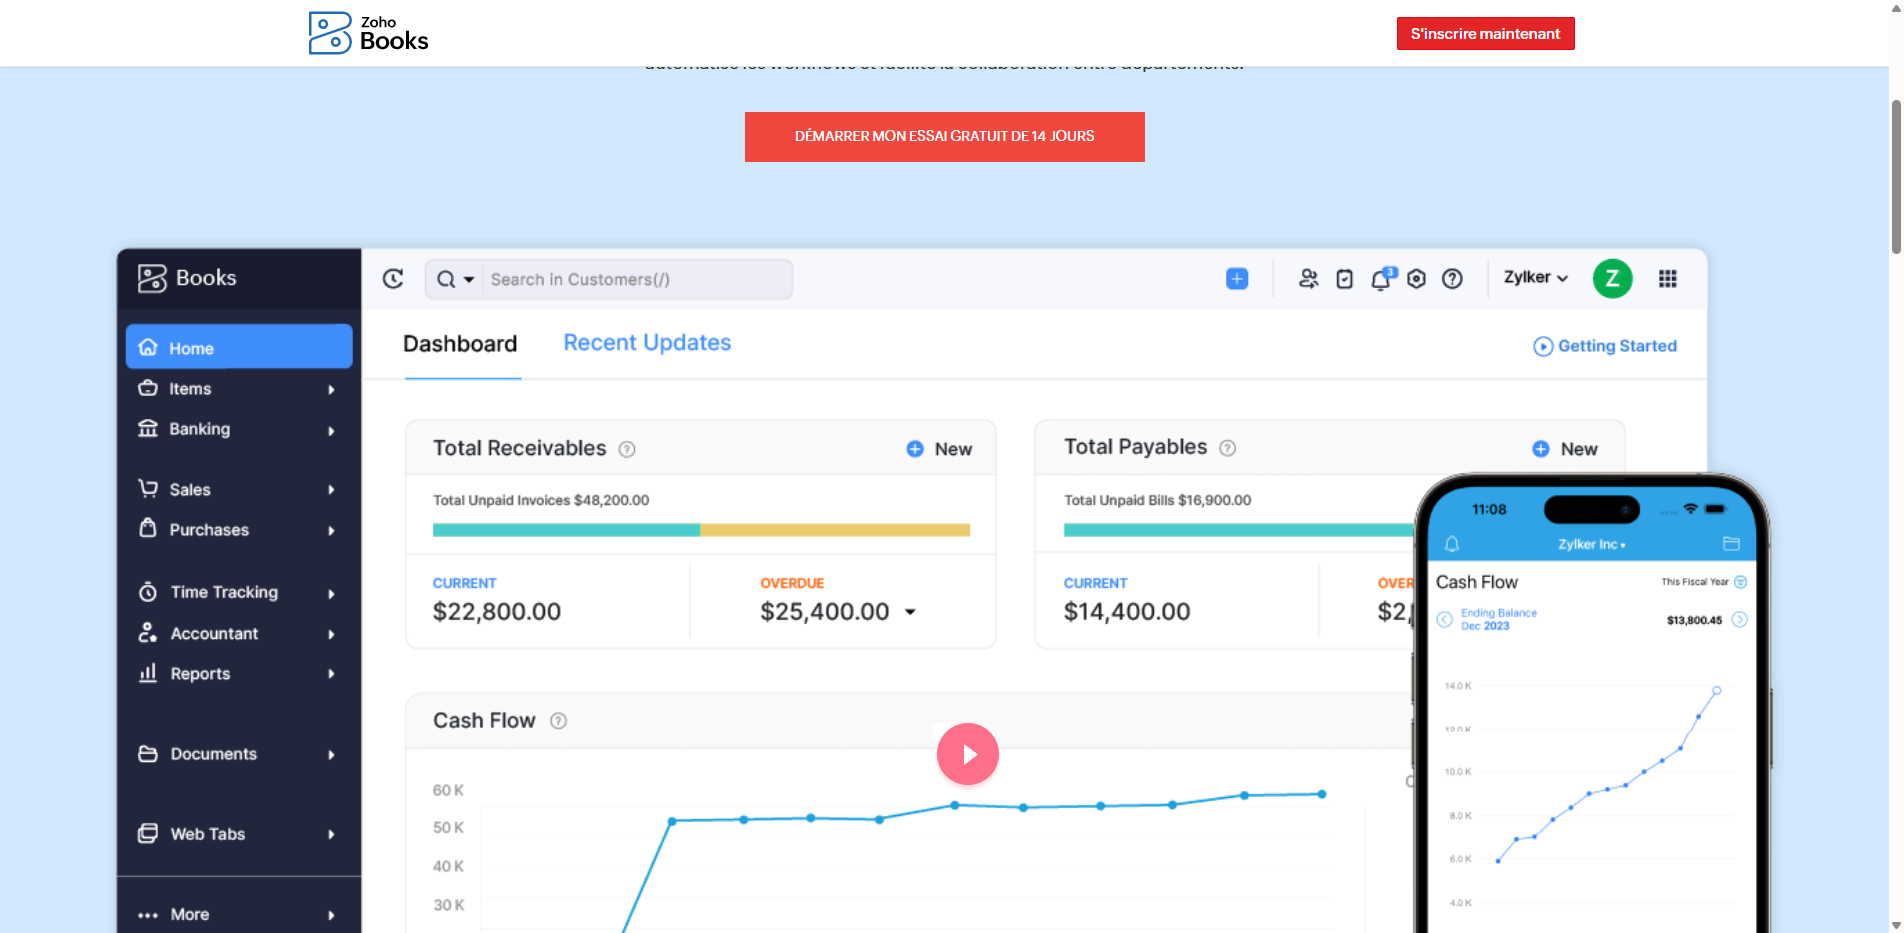Expand the Banking sidebar menu

coord(238,429)
